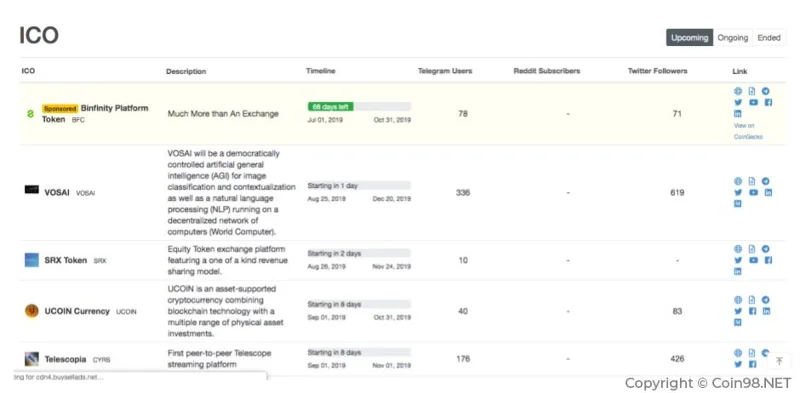This screenshot has height=393, width=800.
Task: Open VOSAI Medium icon
Action: 738,204
